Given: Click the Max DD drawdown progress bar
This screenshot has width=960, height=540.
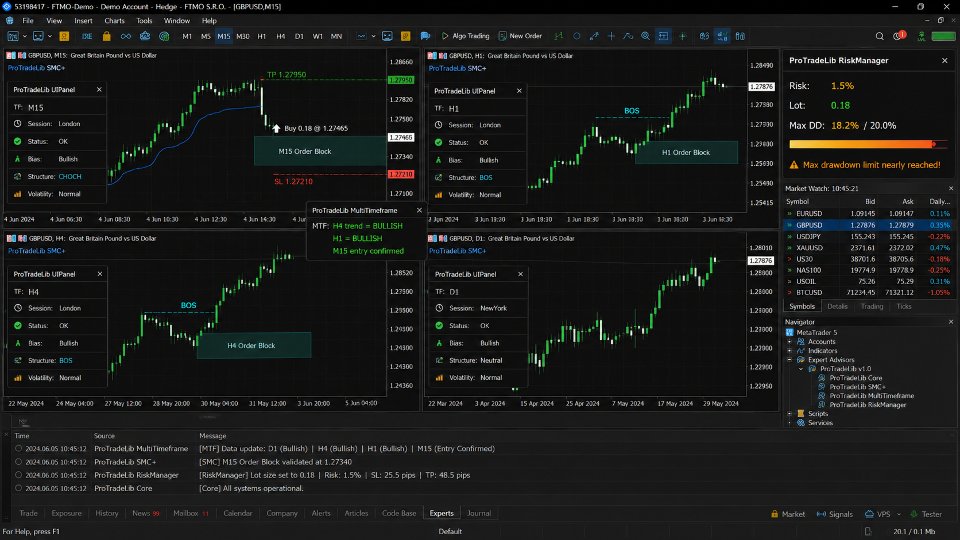Looking at the screenshot, I should [x=868, y=144].
